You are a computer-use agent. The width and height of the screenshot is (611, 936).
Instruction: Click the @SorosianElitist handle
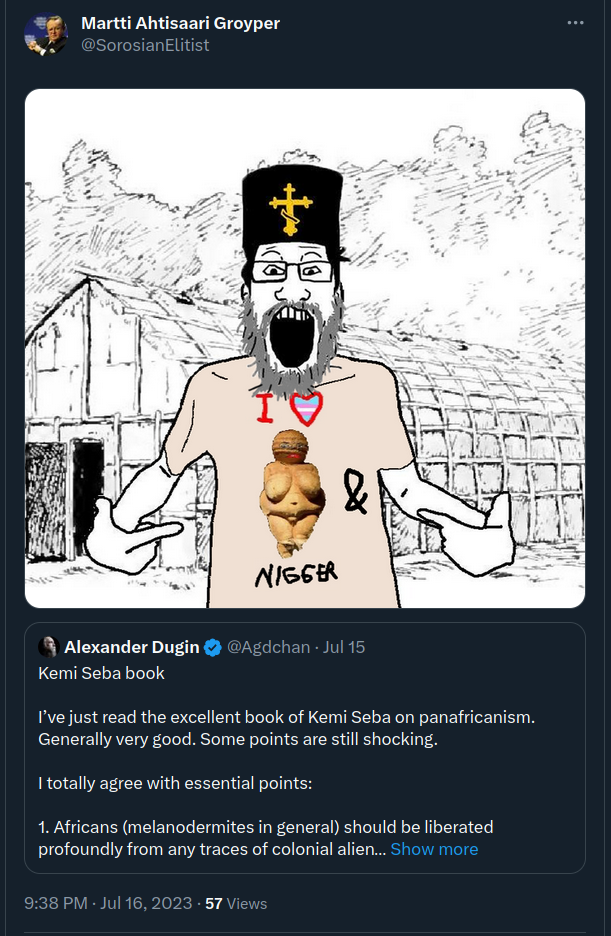click(144, 45)
